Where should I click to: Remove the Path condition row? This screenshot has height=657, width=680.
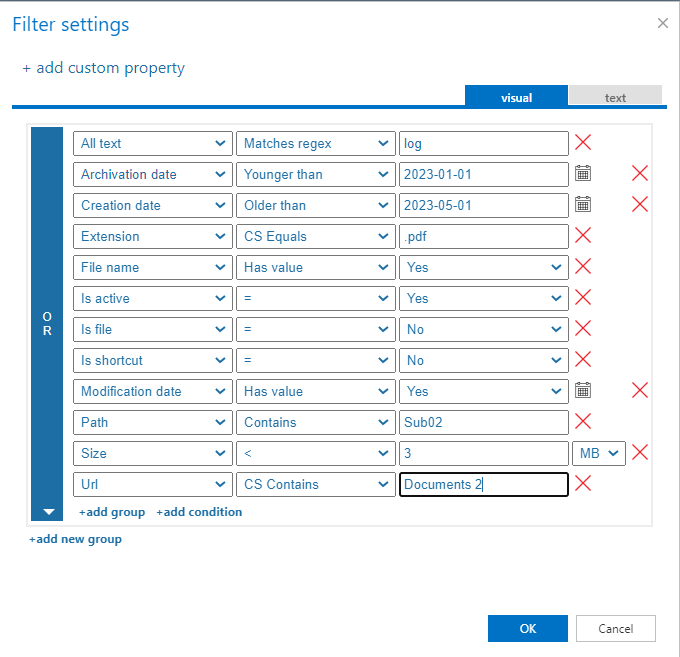coord(583,422)
